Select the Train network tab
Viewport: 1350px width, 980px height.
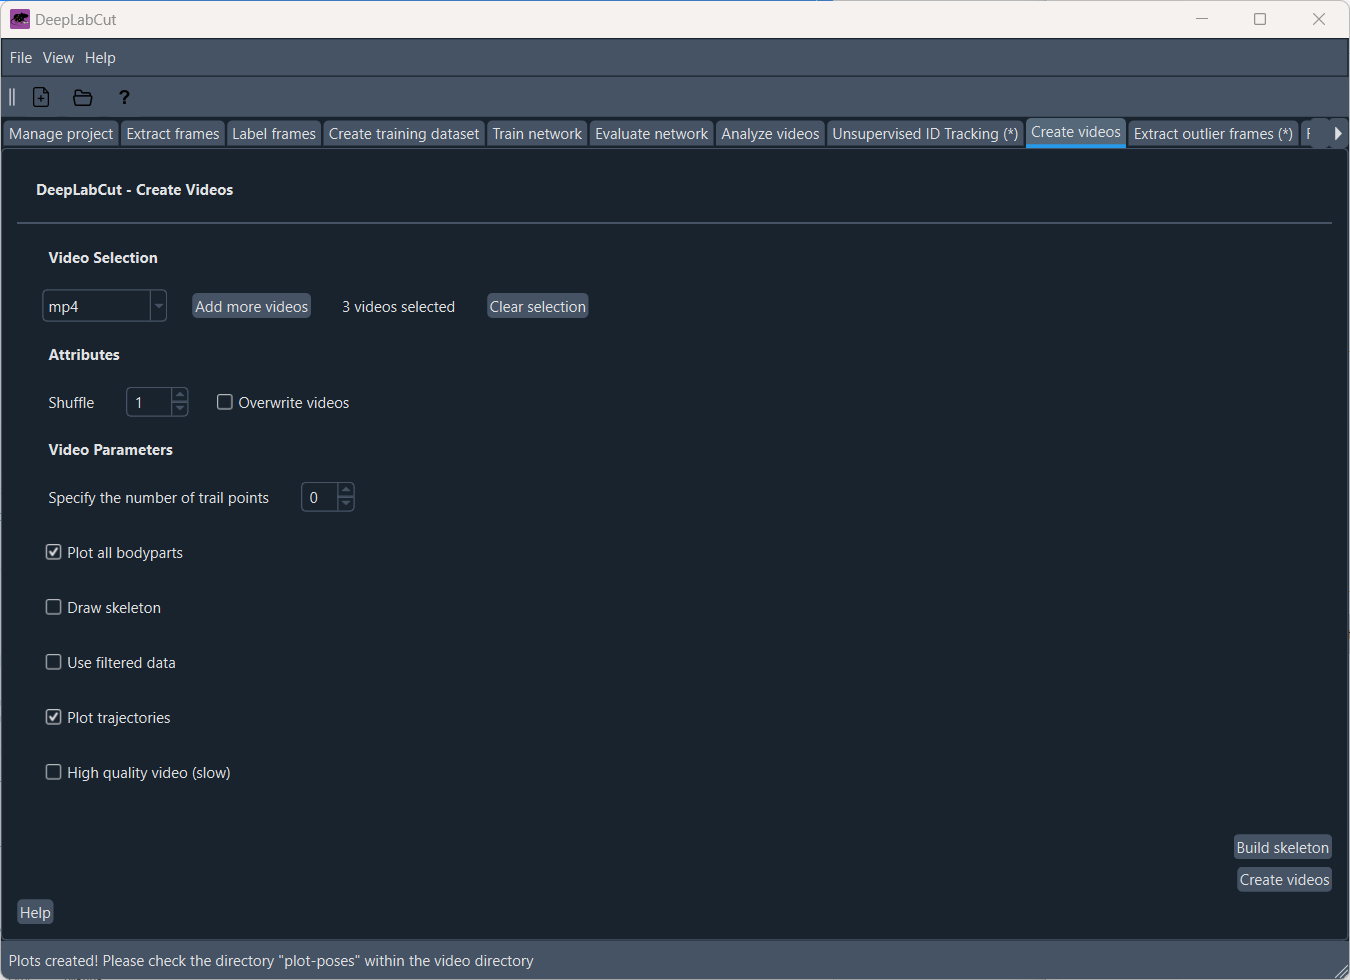(537, 134)
